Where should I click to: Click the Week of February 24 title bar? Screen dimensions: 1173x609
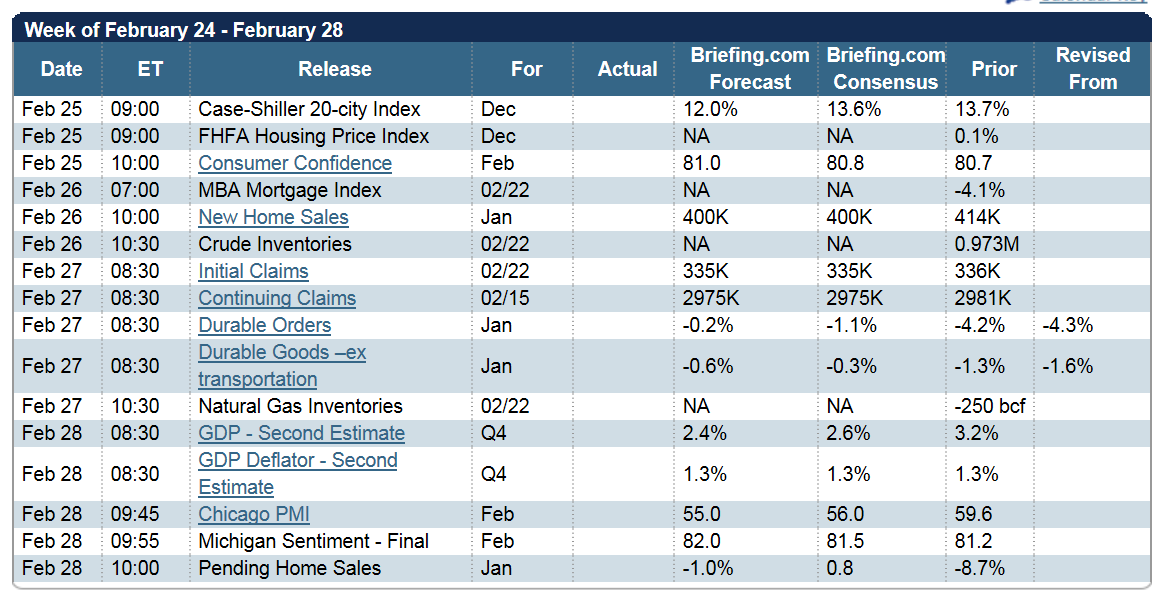[183, 30]
